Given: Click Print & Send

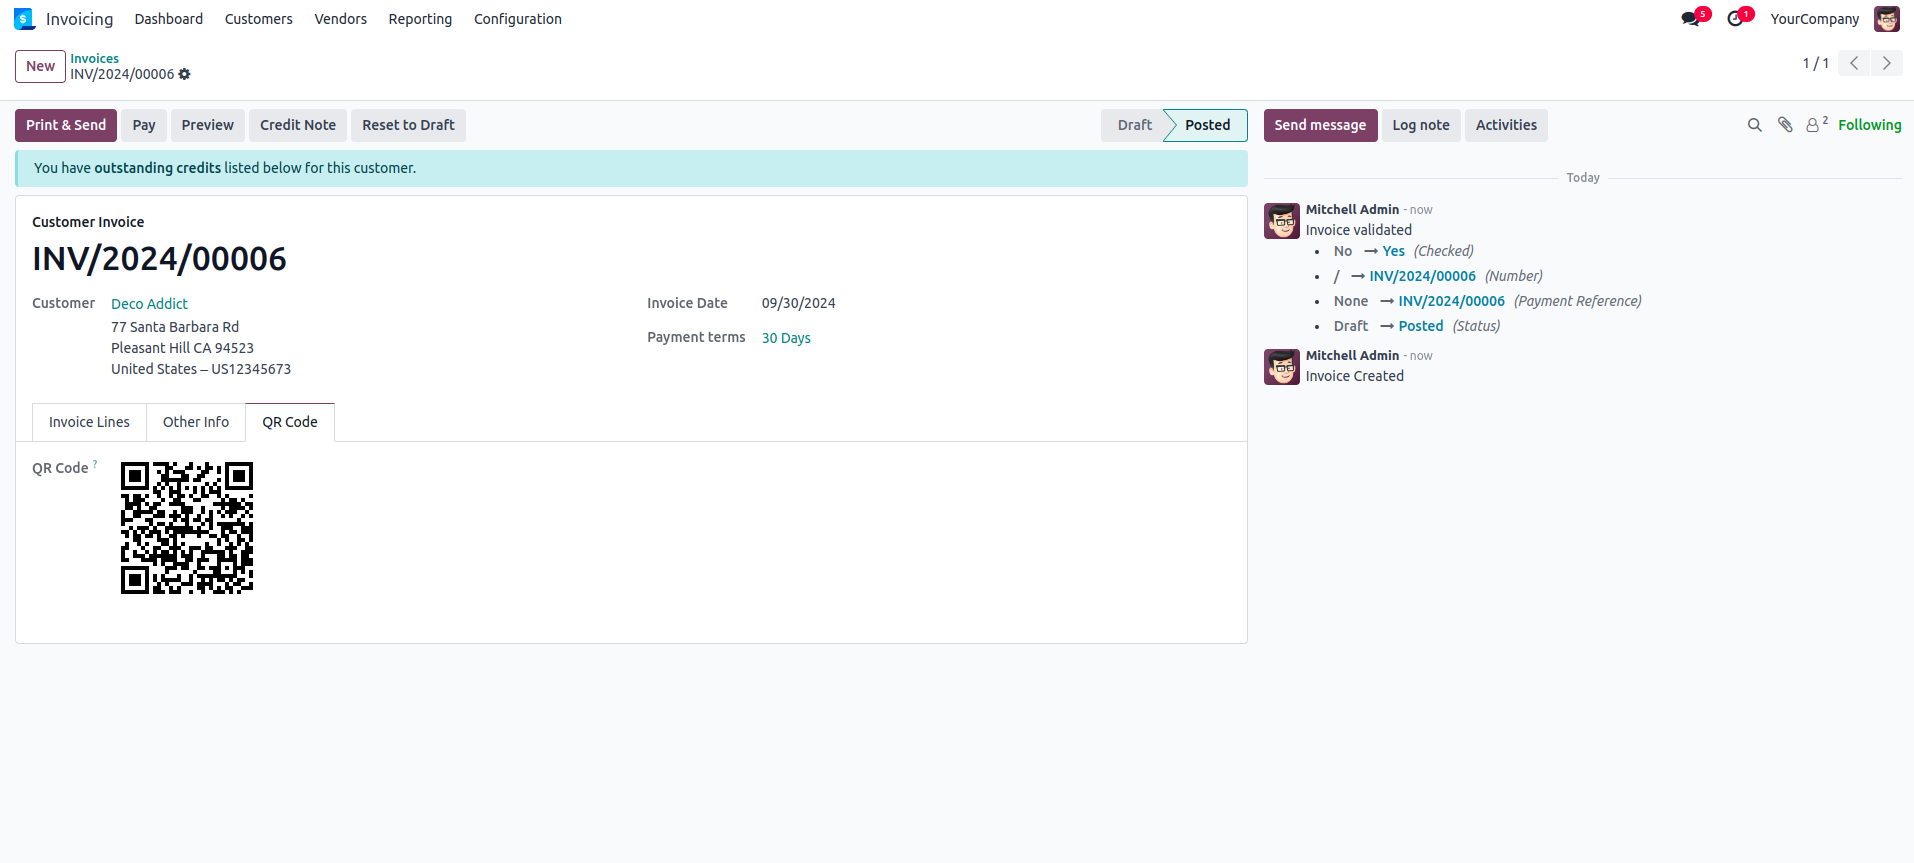Looking at the screenshot, I should point(66,125).
